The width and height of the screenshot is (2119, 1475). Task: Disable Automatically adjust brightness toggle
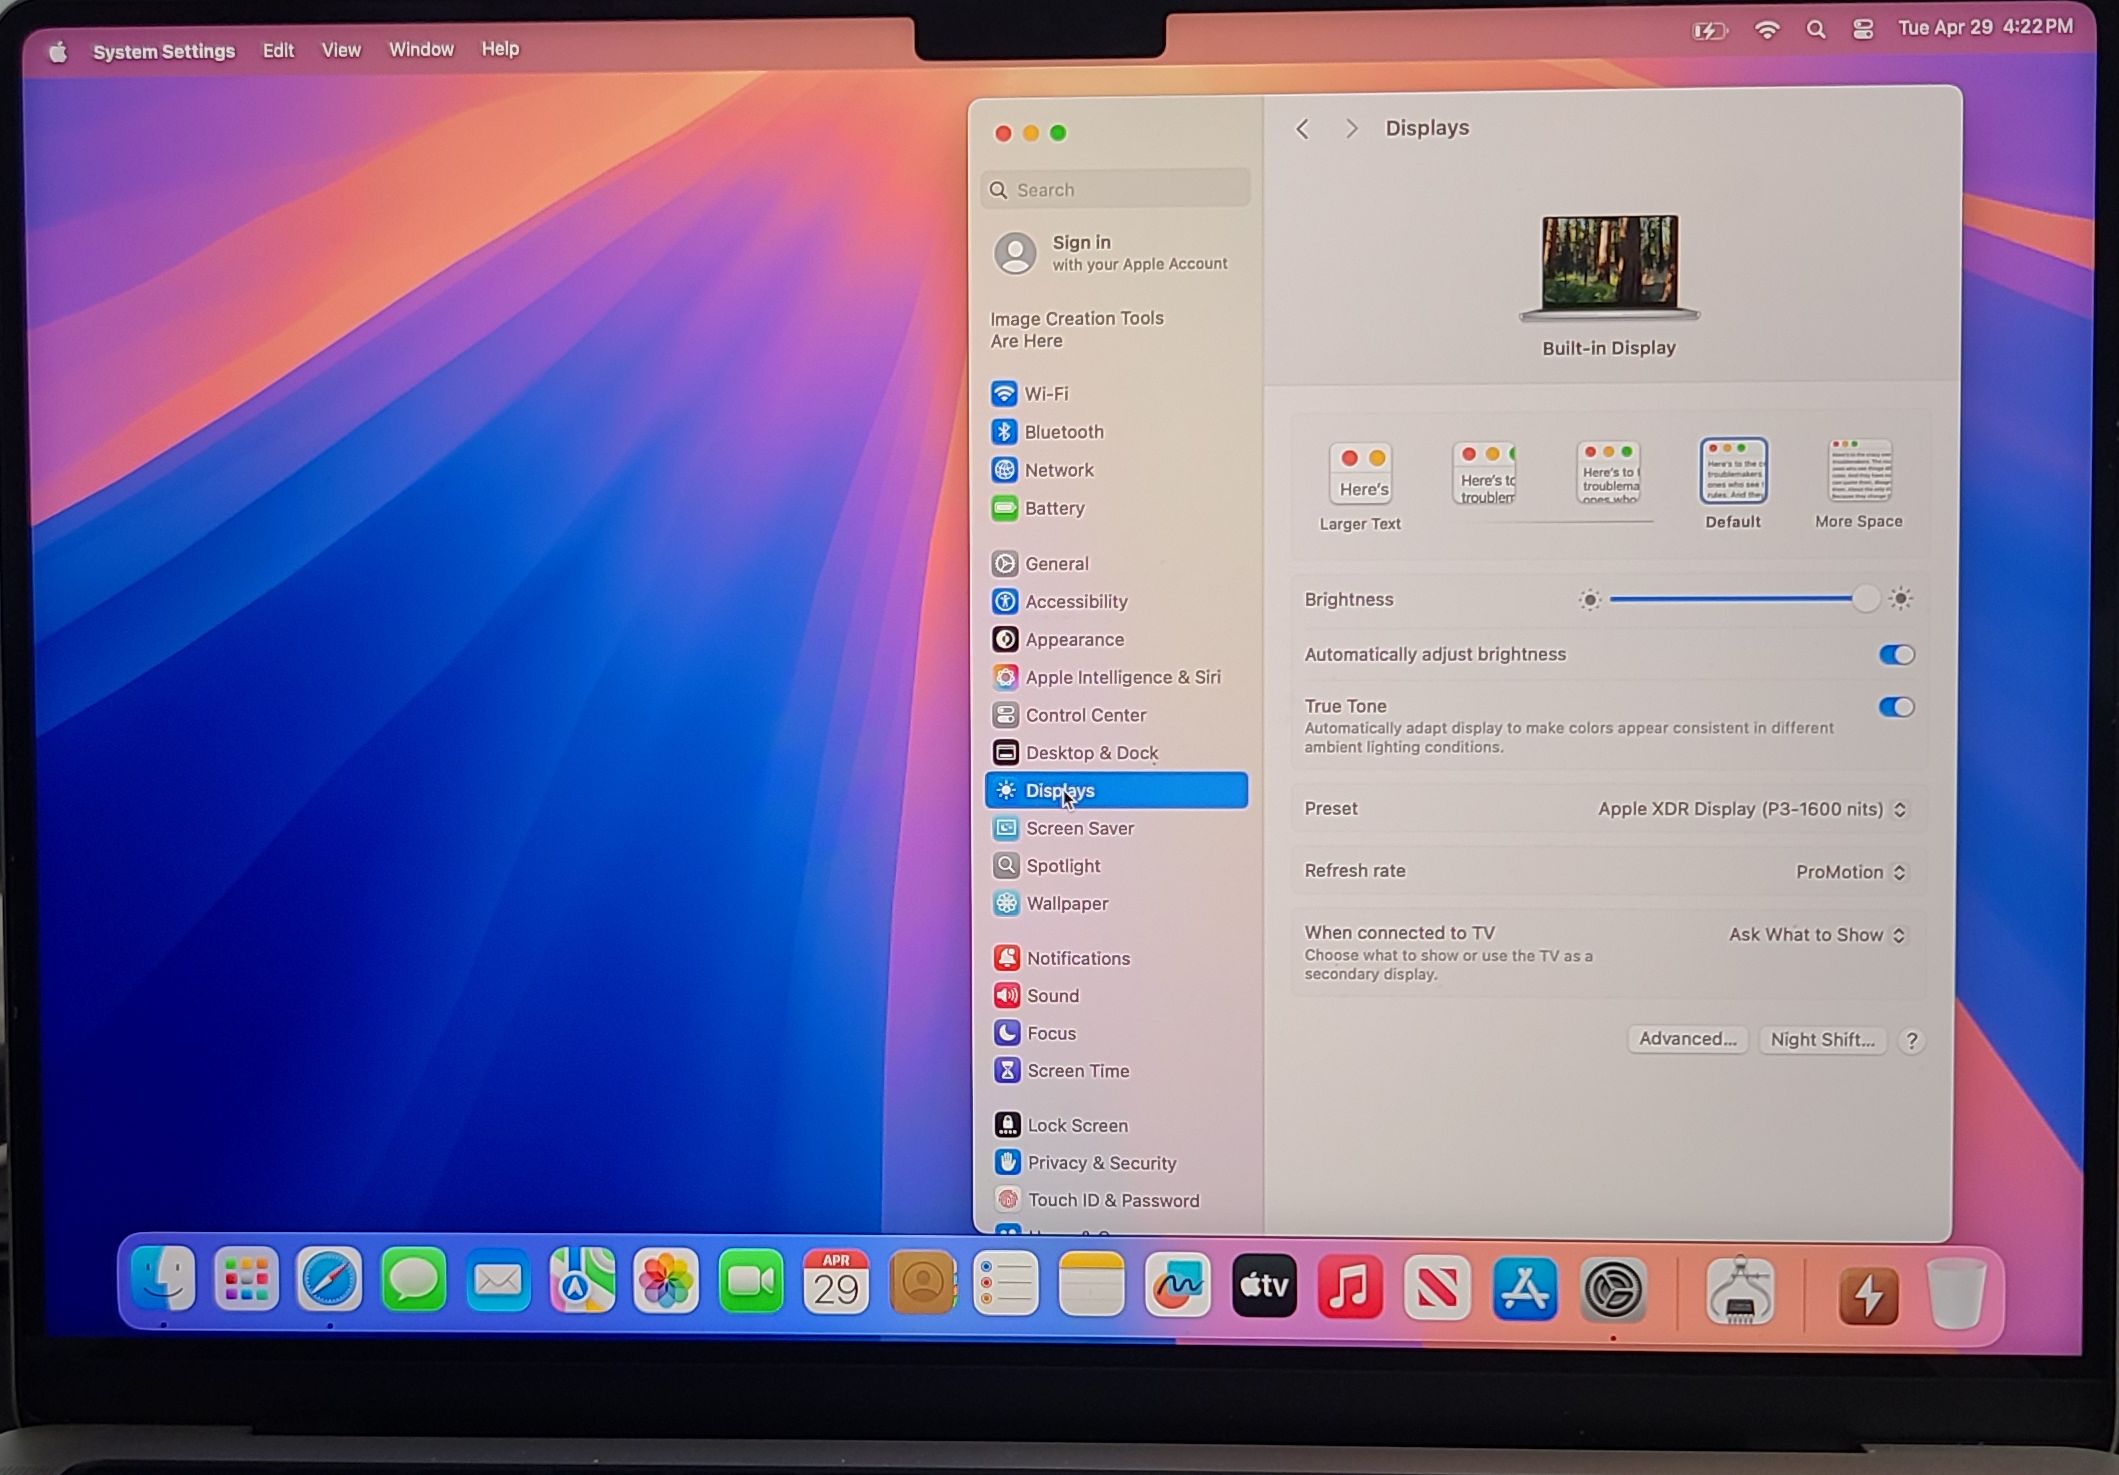1895,655
